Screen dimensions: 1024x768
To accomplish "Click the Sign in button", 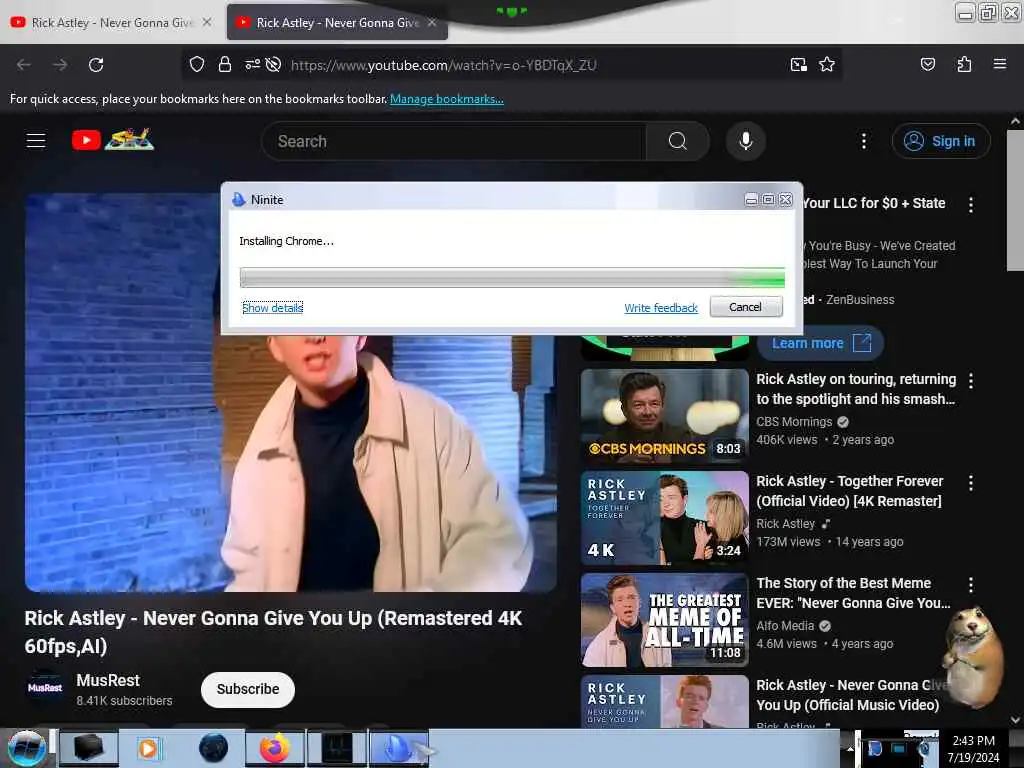I will tap(941, 141).
